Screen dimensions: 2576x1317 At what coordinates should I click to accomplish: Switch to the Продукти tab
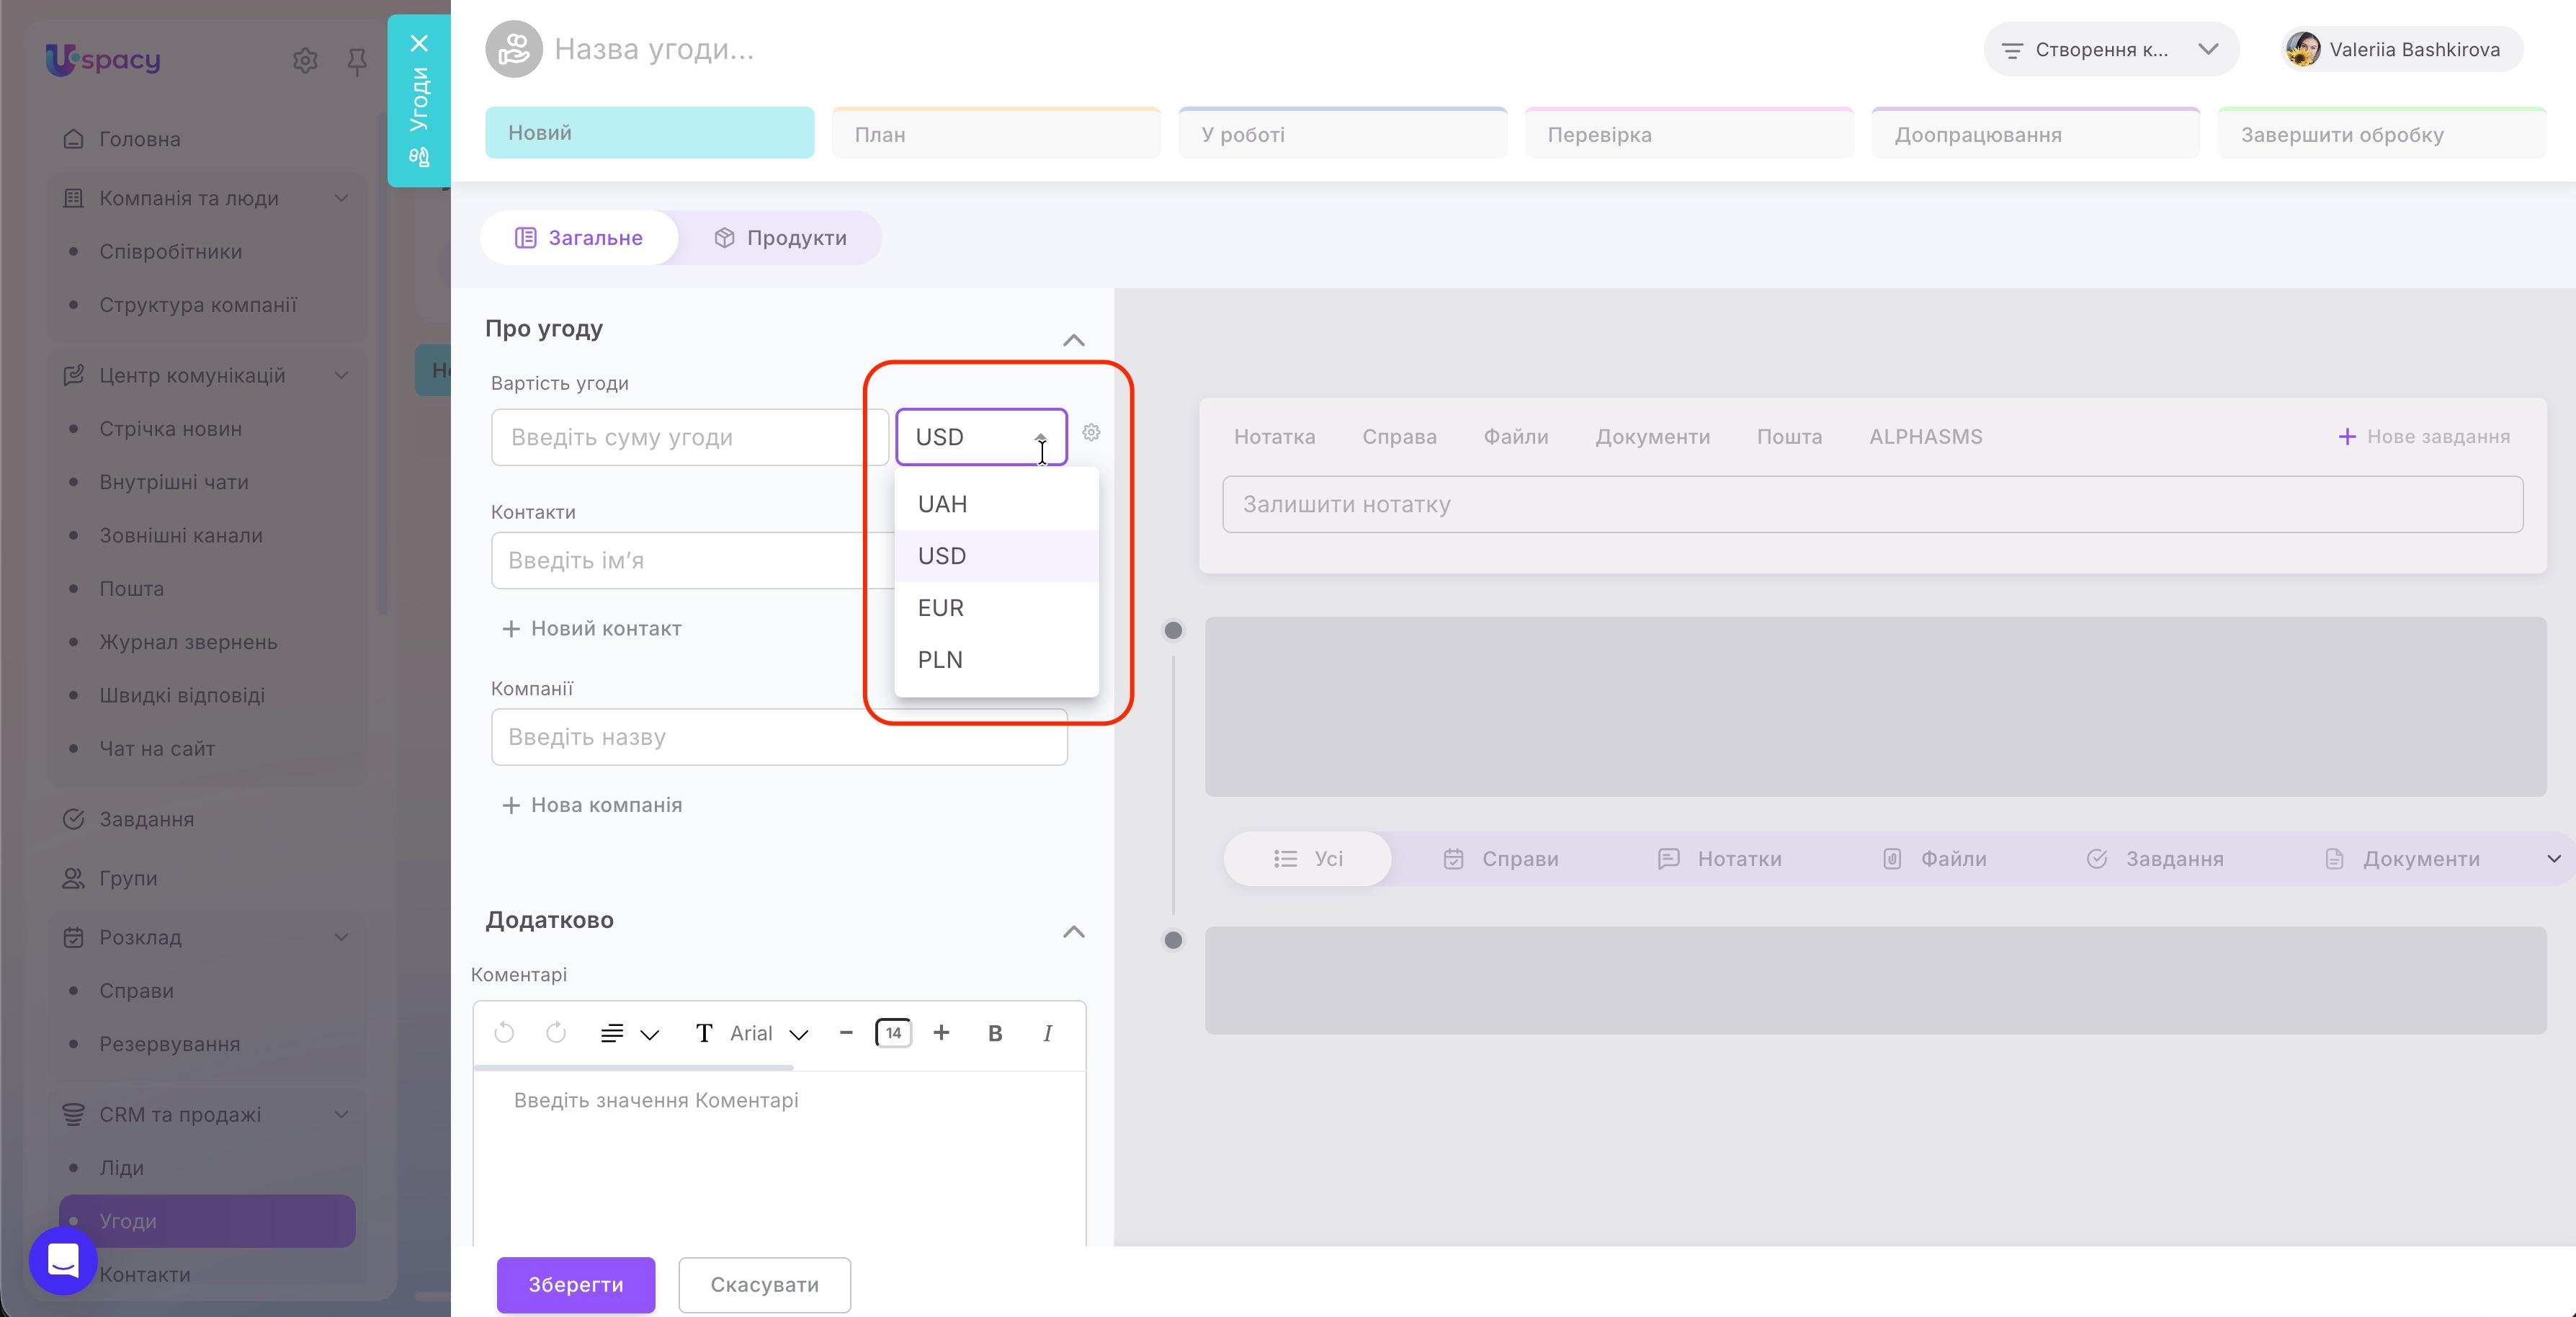(780, 238)
